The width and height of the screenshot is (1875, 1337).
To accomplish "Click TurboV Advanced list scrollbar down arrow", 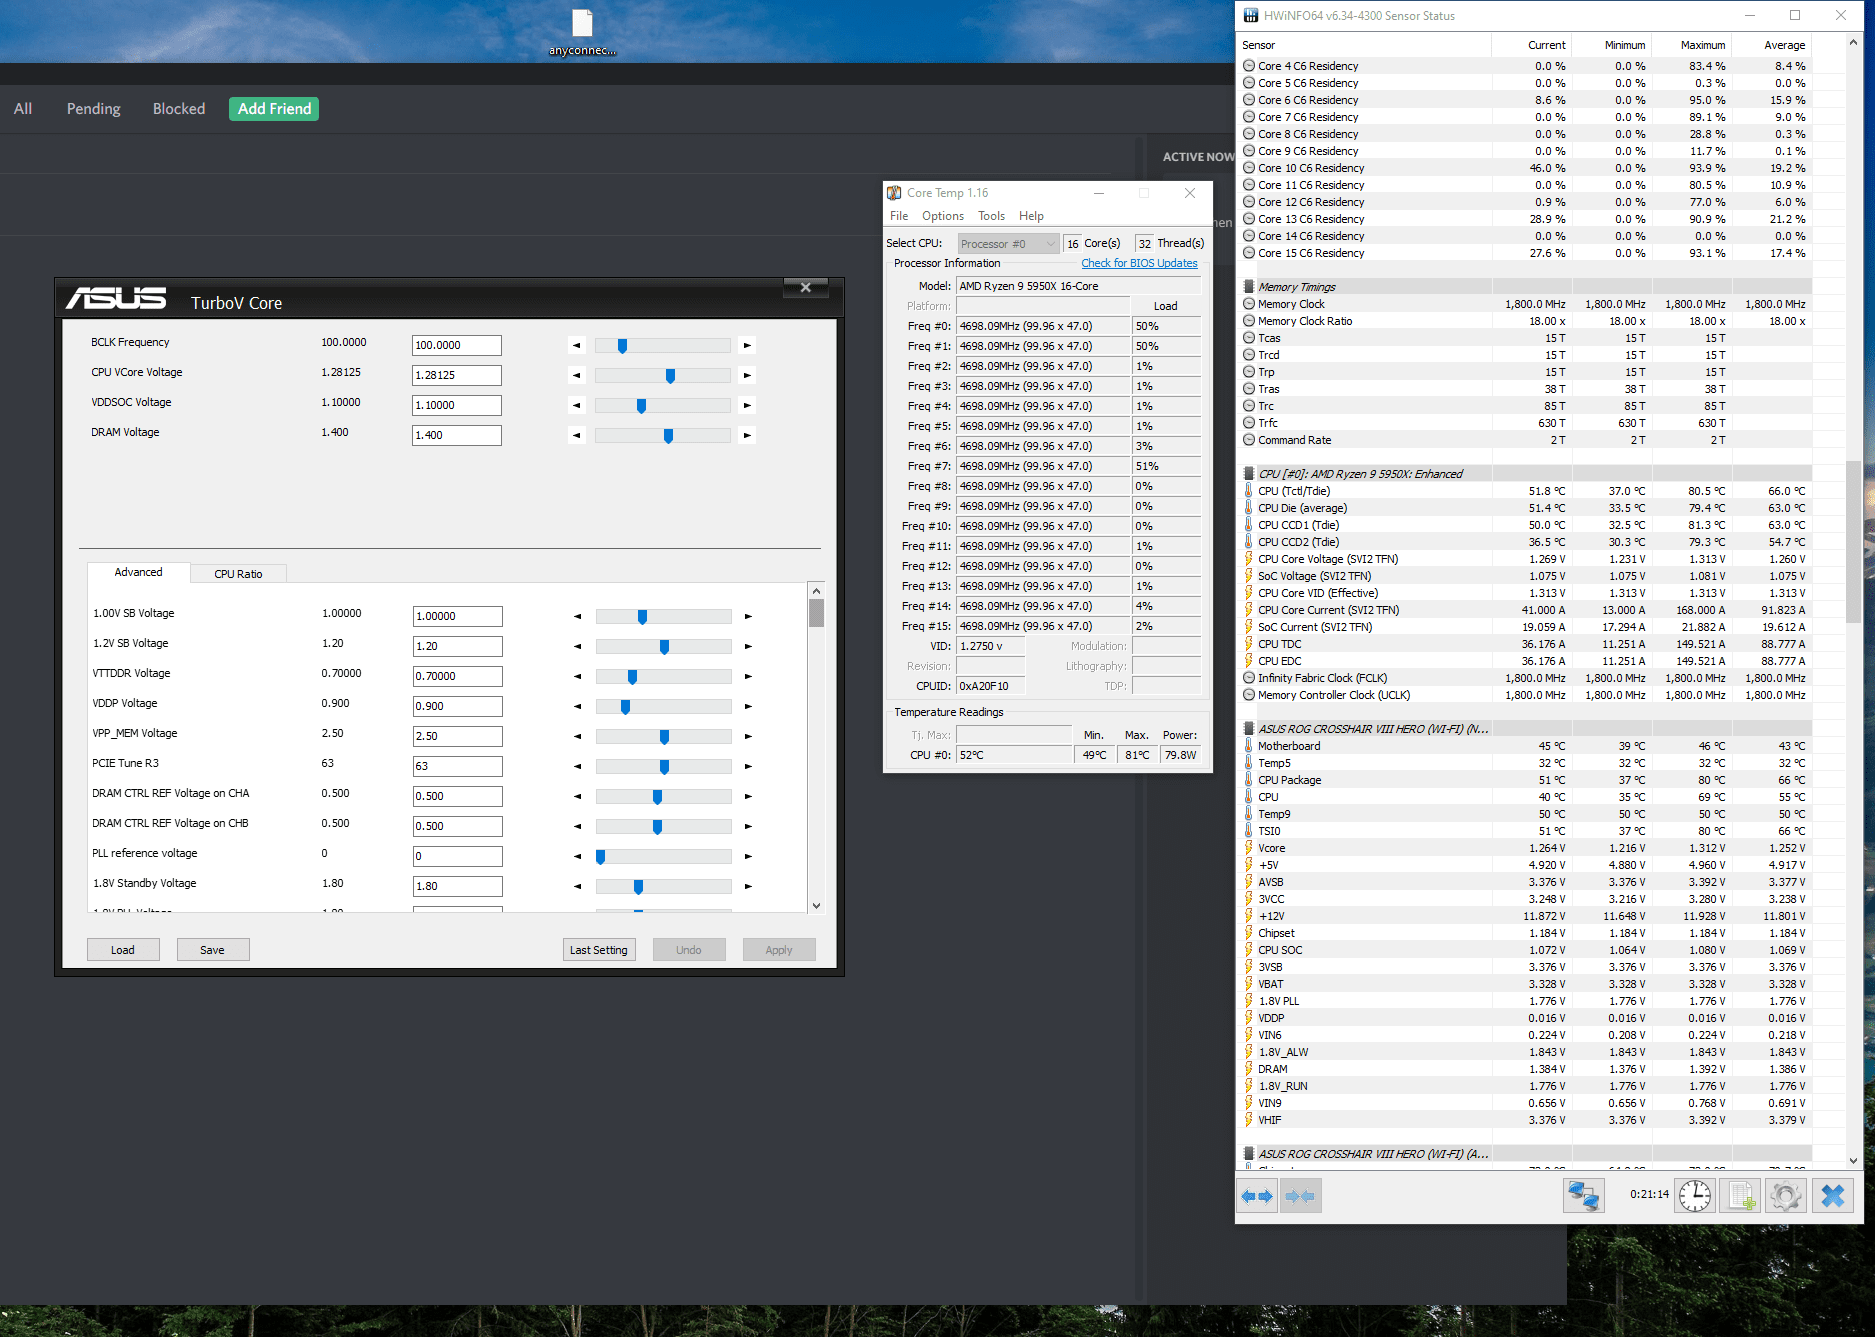I will (816, 905).
